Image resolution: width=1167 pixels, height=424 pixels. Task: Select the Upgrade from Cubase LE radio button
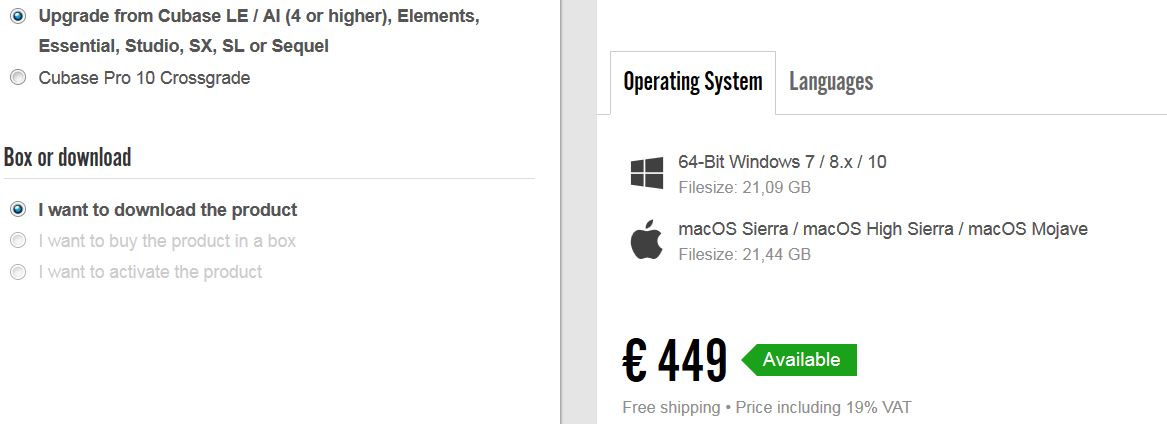19,16
